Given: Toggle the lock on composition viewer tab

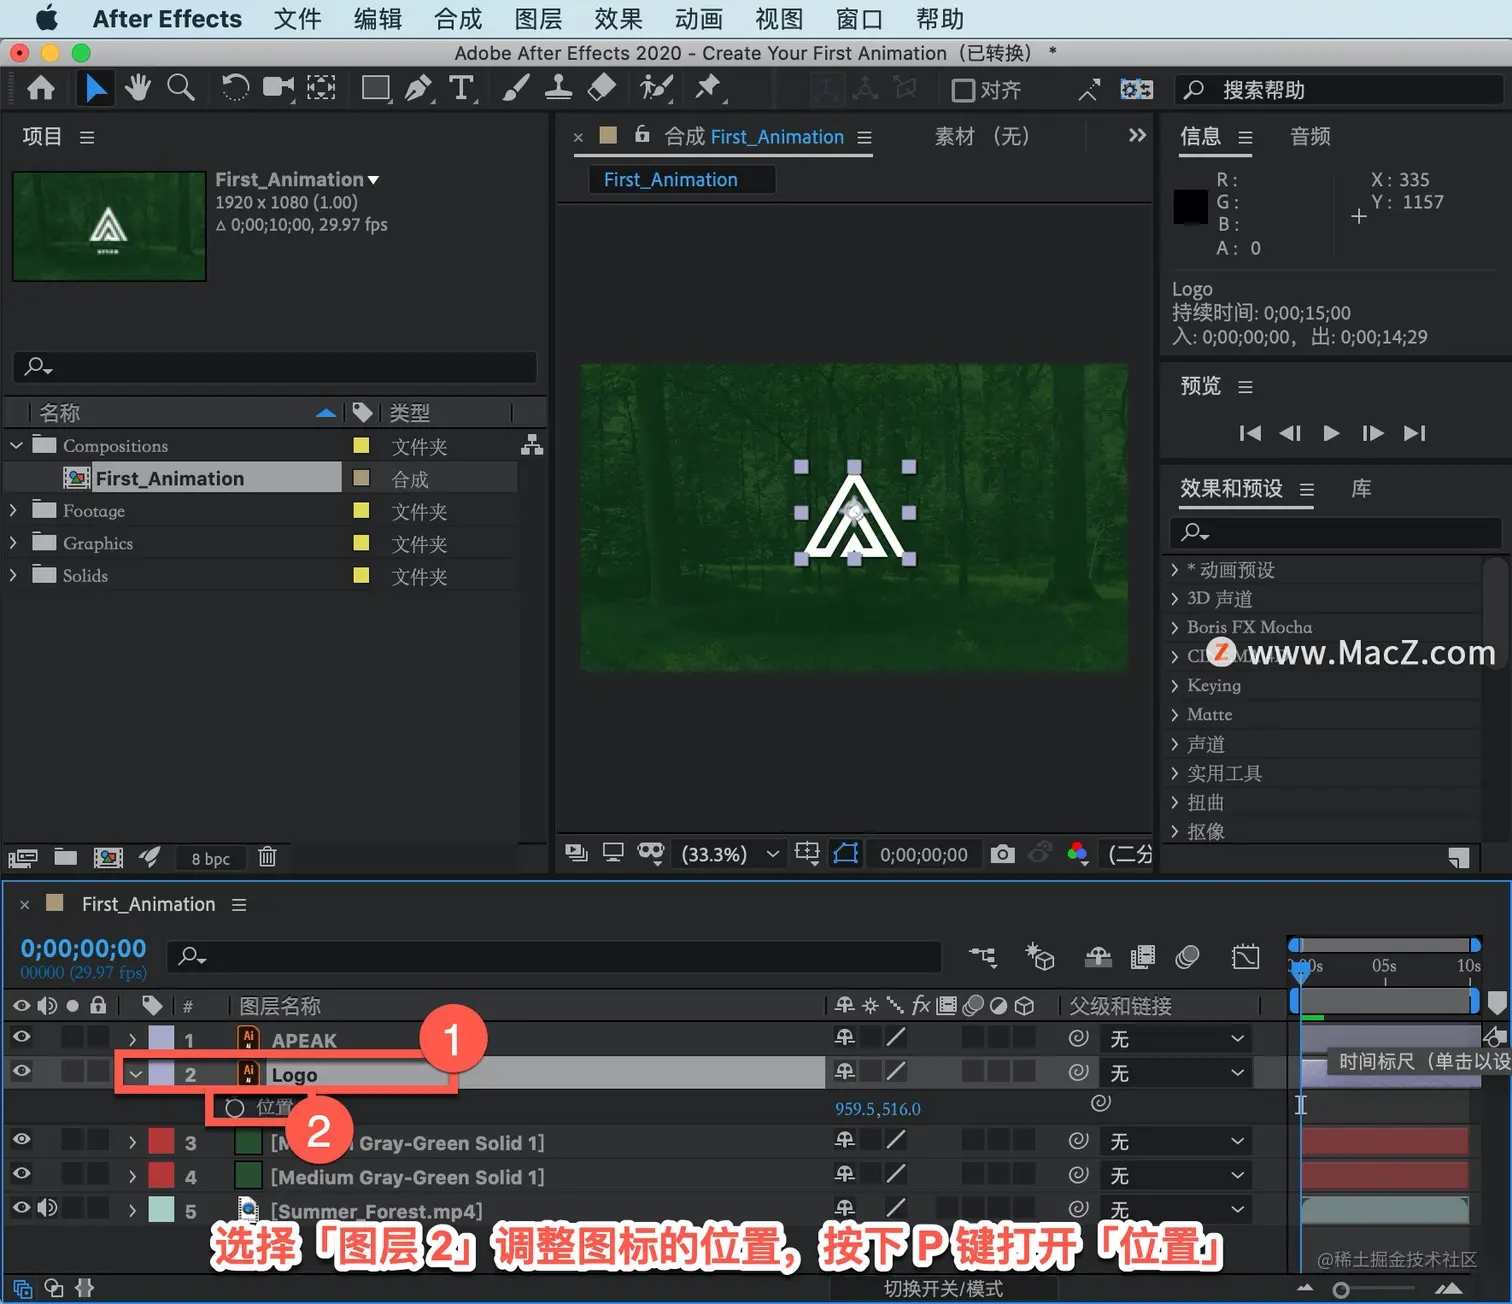Looking at the screenshot, I should [x=642, y=134].
